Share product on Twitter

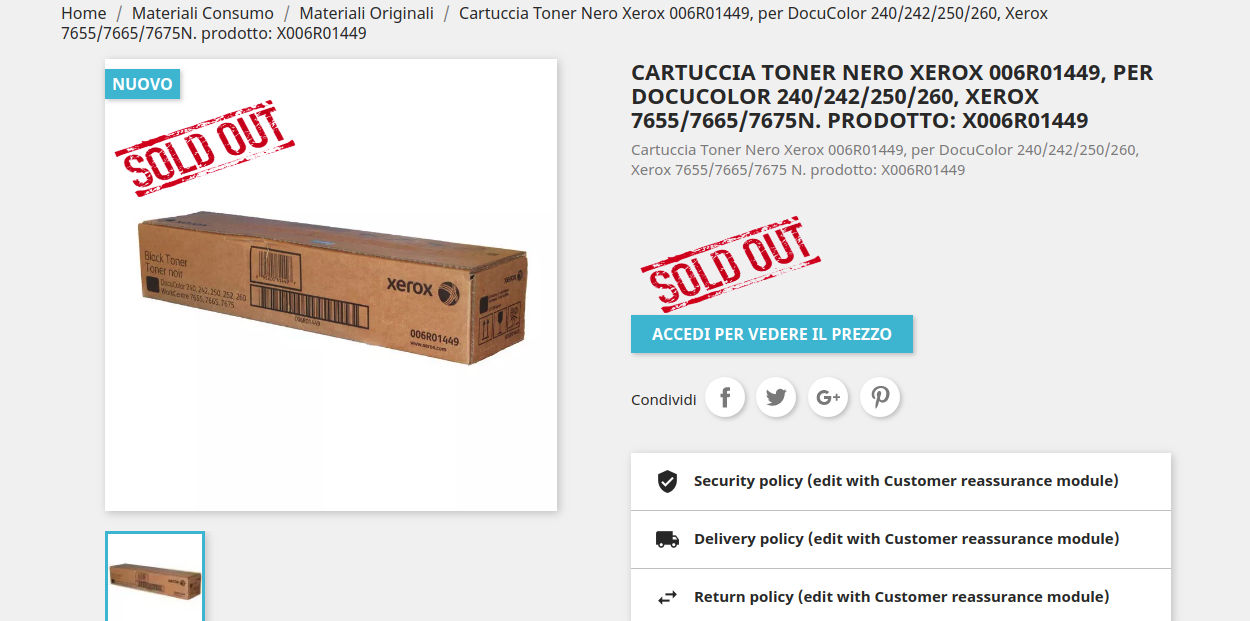776,398
